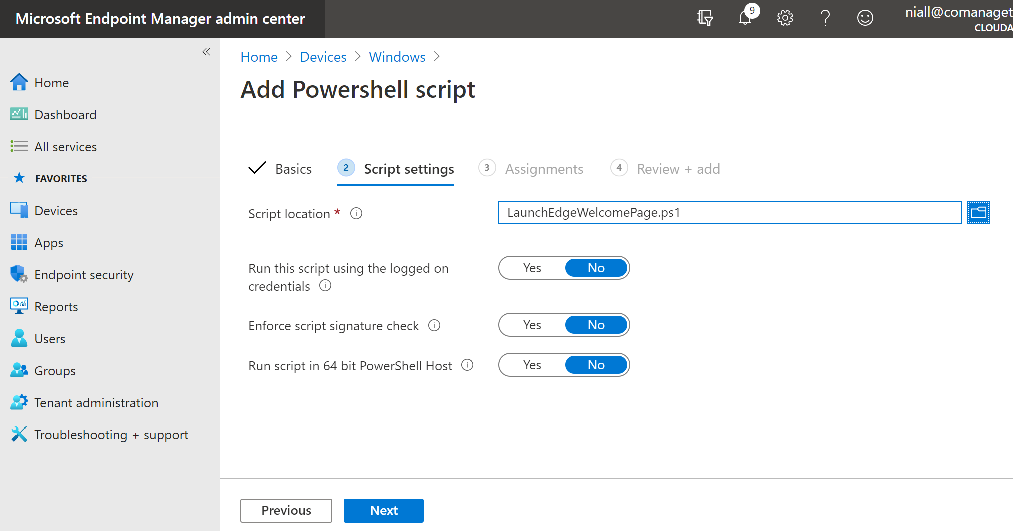
Task: Open All services in the sidebar
Action: [x=65, y=147]
